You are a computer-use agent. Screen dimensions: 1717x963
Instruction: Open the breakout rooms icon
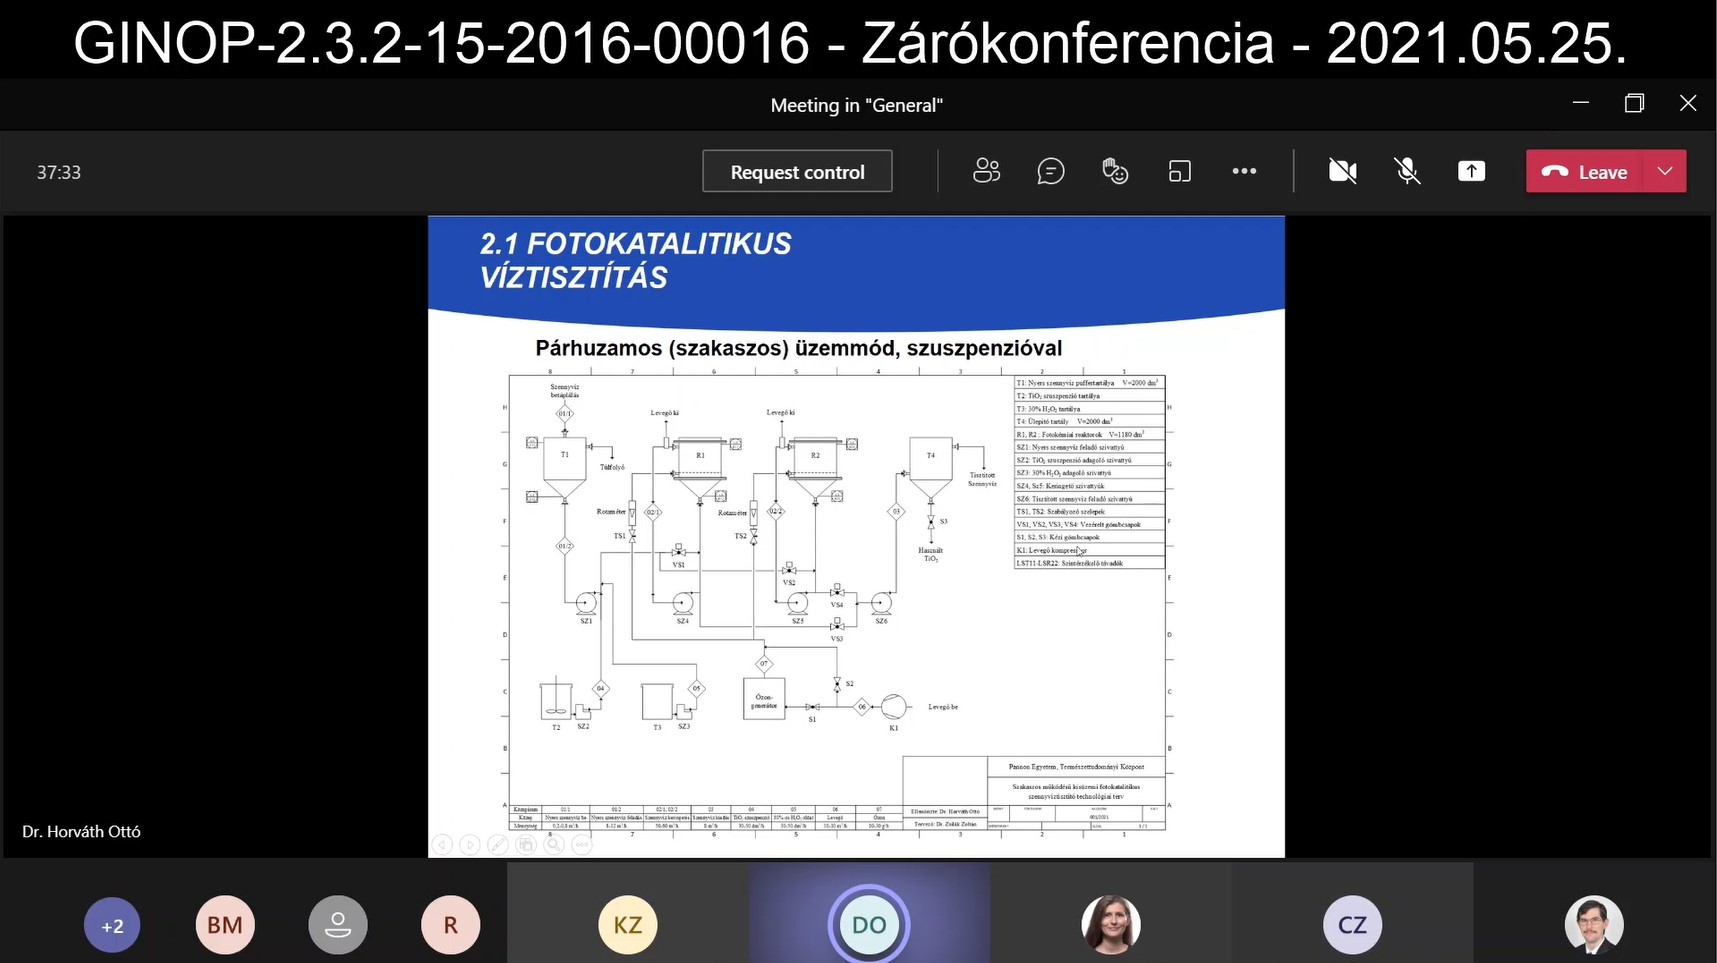coord(1179,171)
